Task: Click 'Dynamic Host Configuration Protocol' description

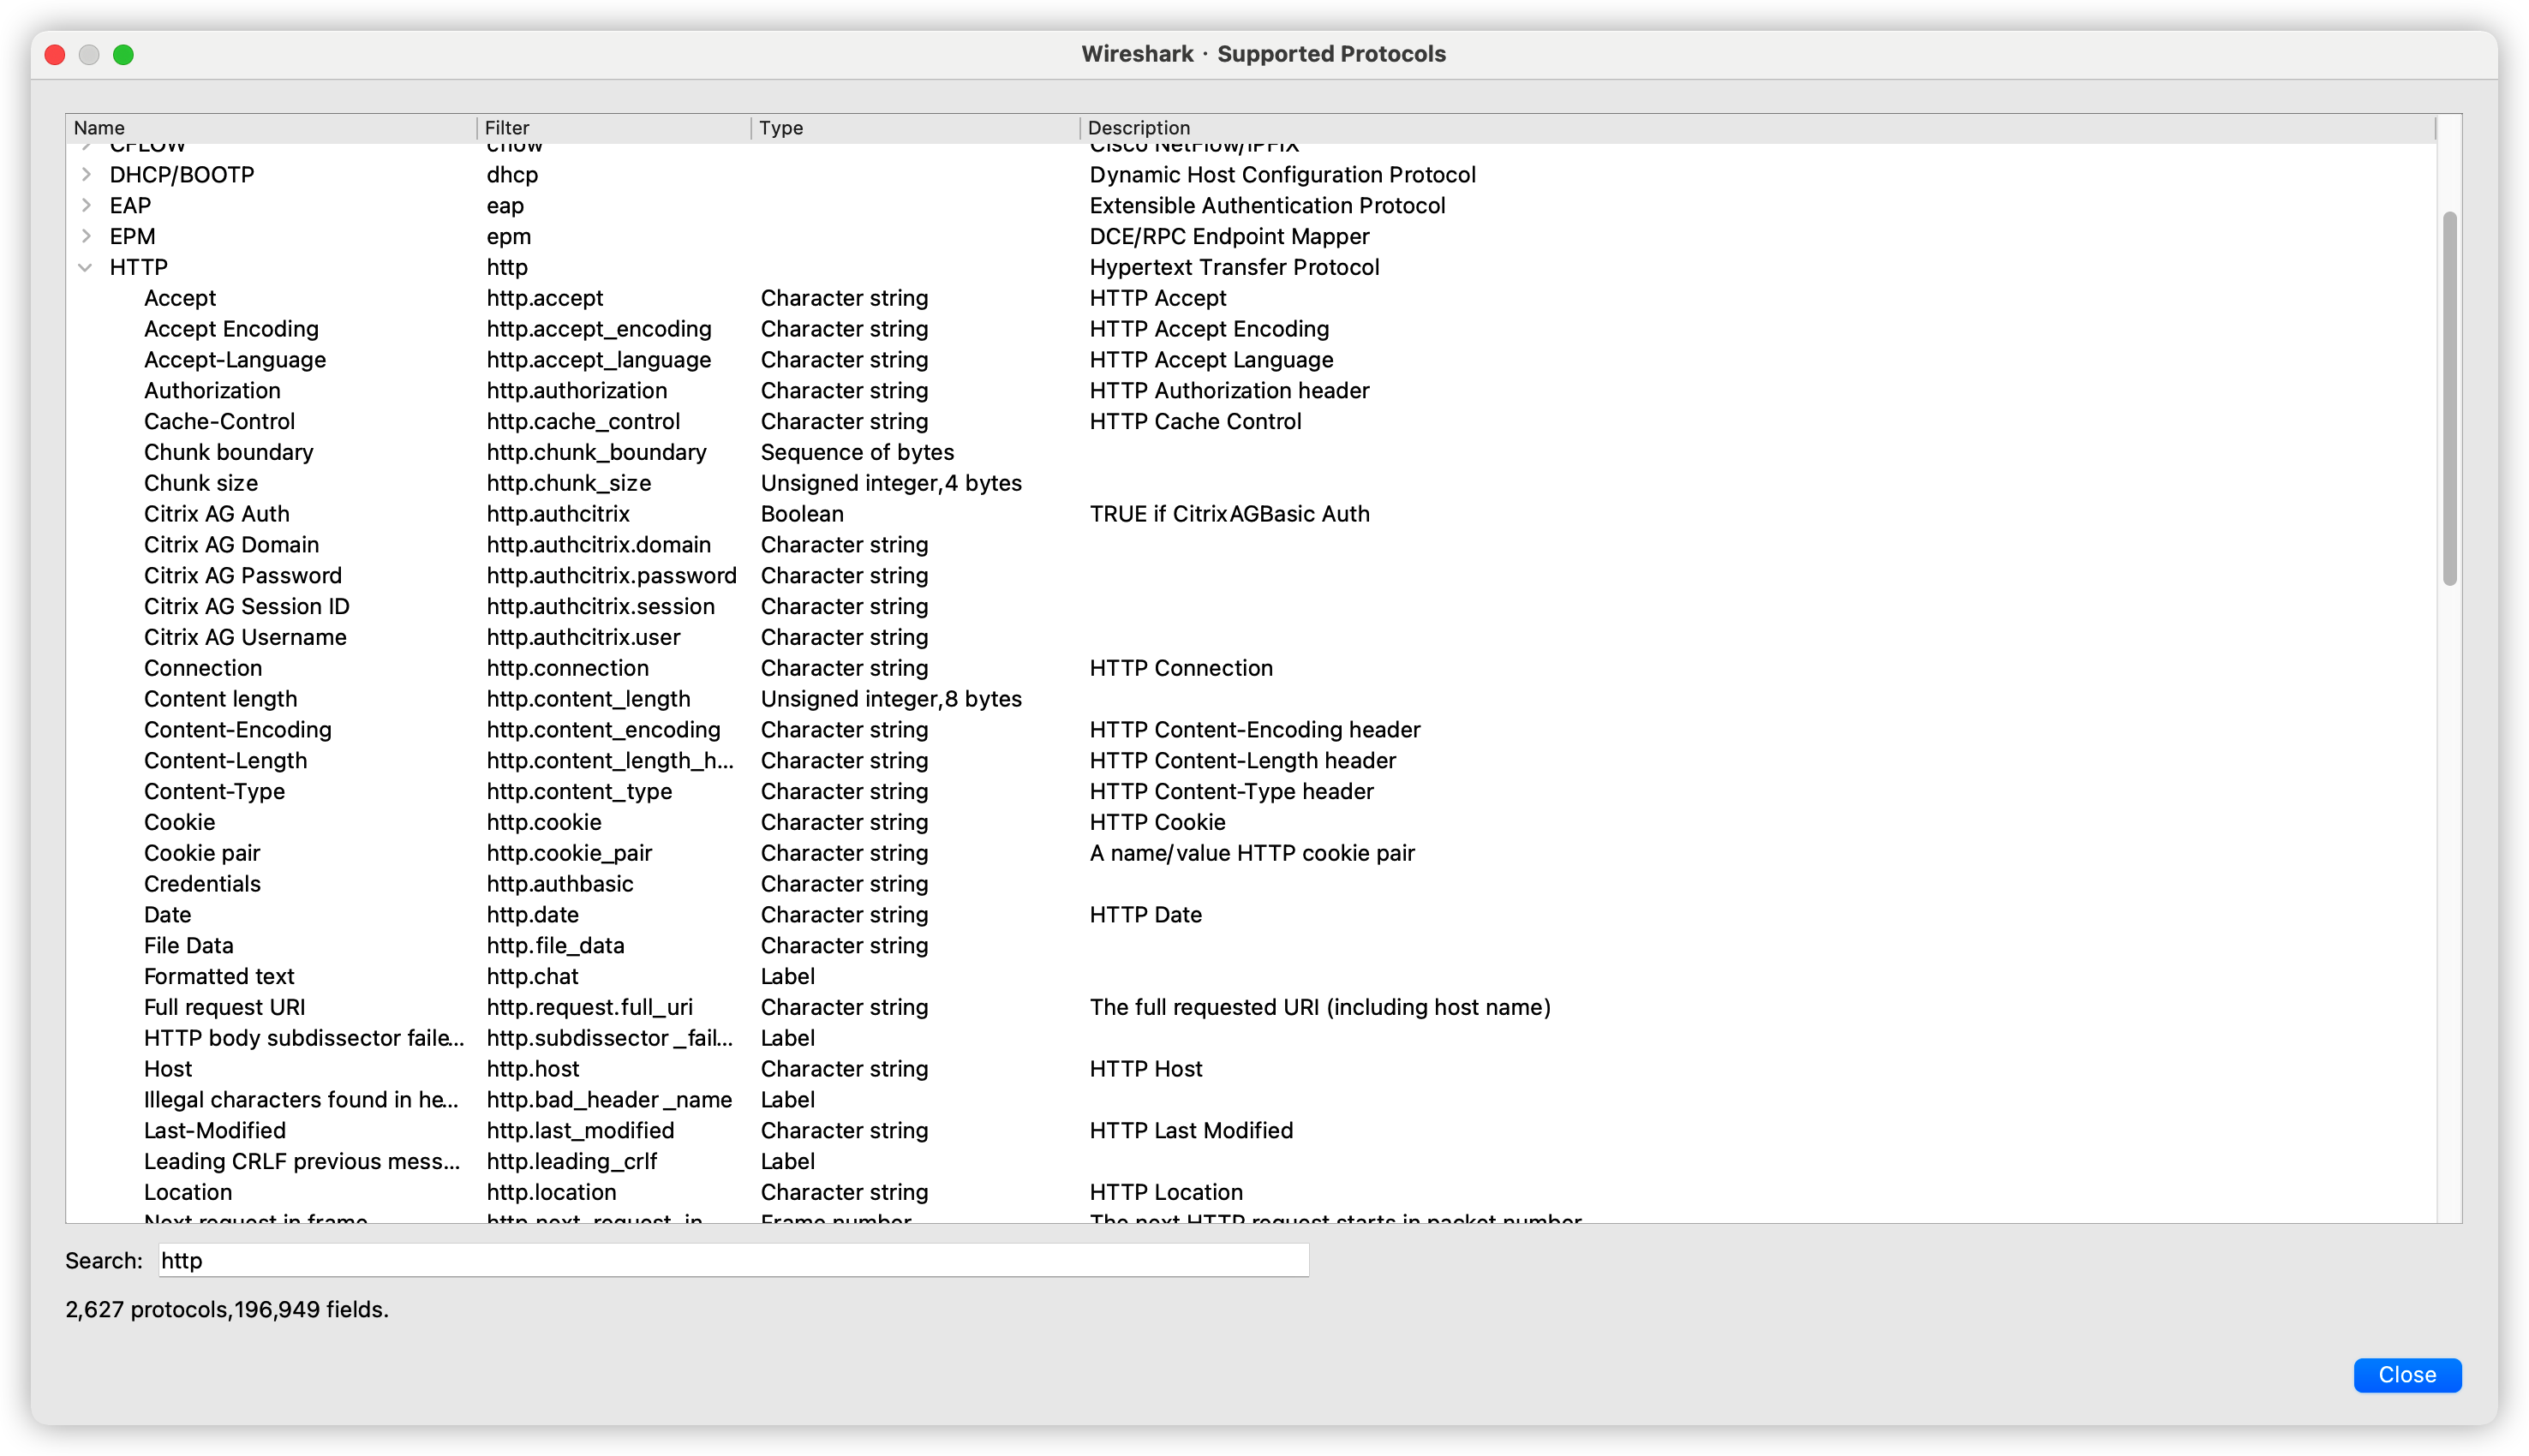Action: (1282, 175)
